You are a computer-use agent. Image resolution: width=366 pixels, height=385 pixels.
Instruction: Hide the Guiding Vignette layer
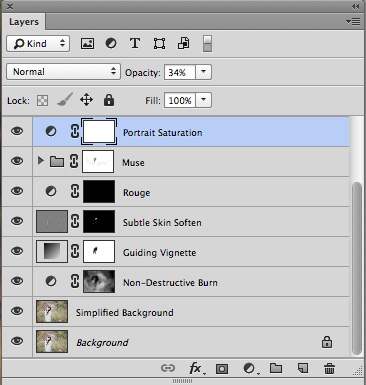click(x=17, y=251)
